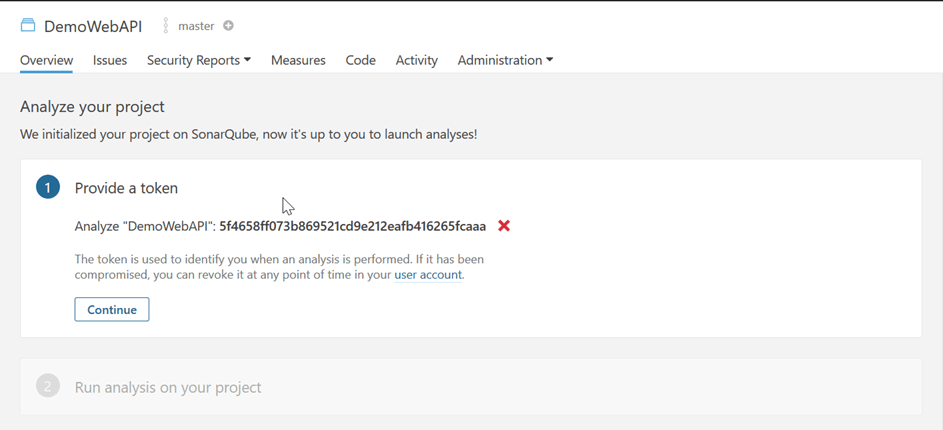Viewport: 943px width, 430px height.
Task: Click the generated token string
Action: pyautogui.click(x=352, y=226)
